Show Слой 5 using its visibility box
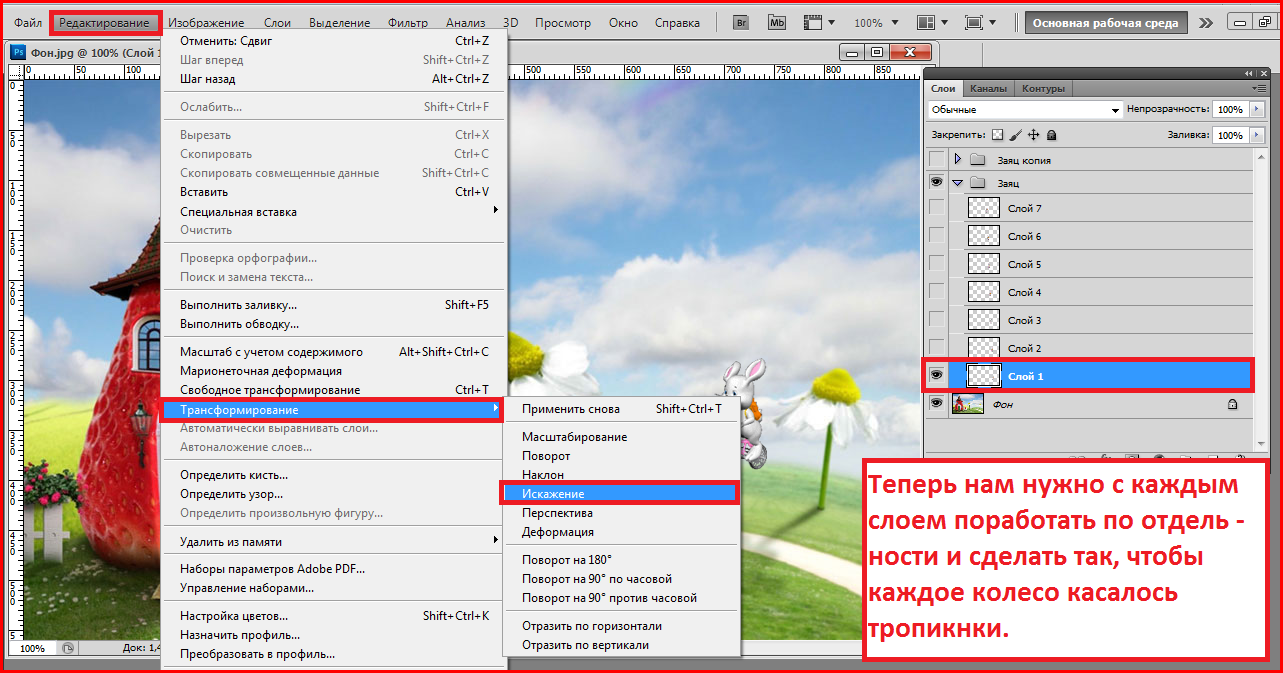 point(936,264)
